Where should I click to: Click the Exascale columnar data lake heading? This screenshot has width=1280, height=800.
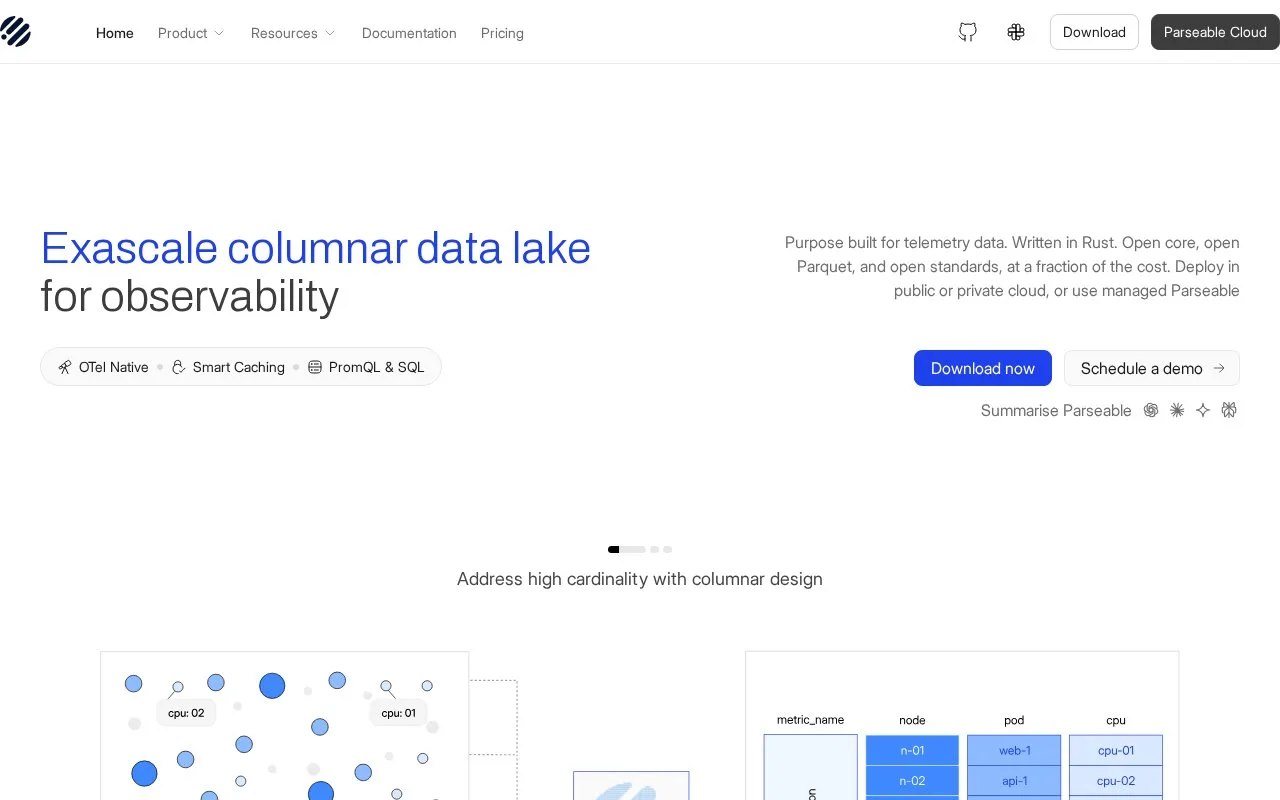point(316,248)
